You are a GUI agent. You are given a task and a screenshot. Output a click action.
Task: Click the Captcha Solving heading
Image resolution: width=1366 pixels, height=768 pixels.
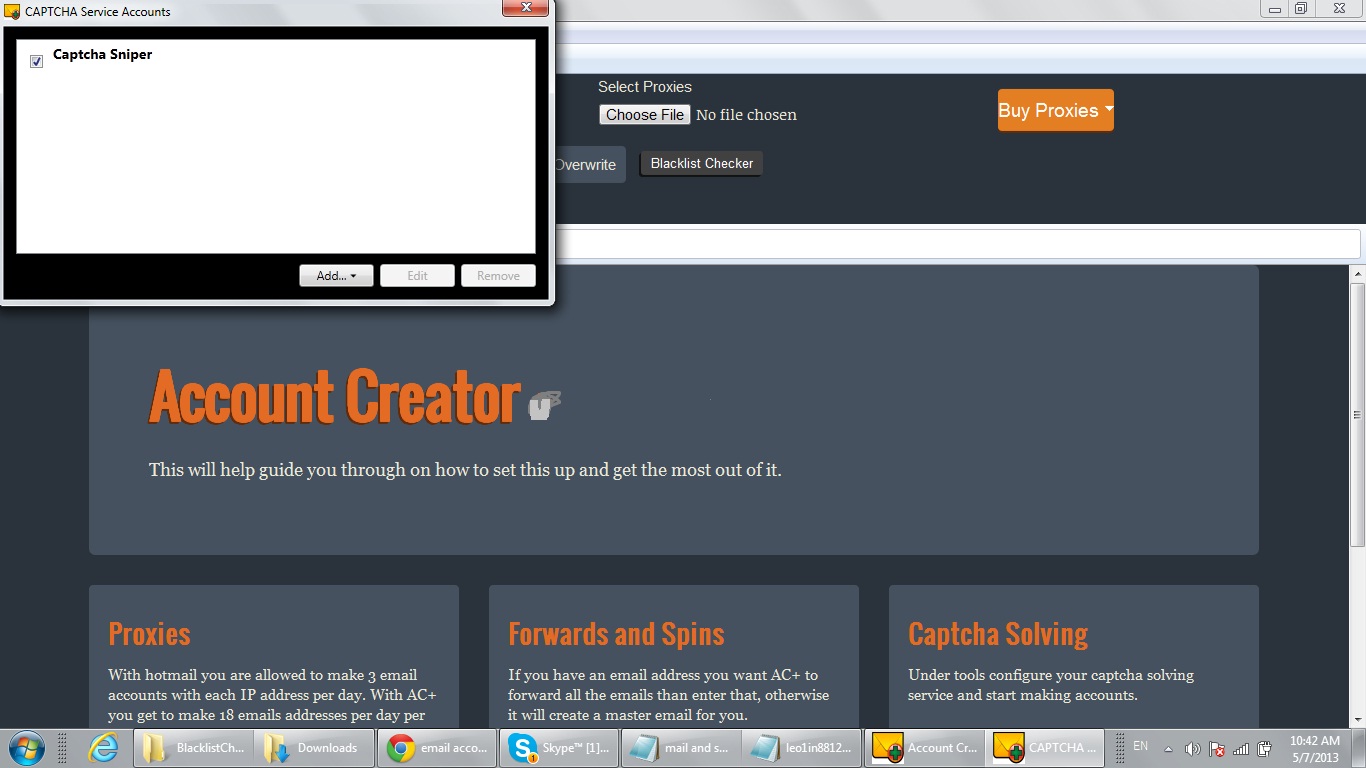point(998,634)
